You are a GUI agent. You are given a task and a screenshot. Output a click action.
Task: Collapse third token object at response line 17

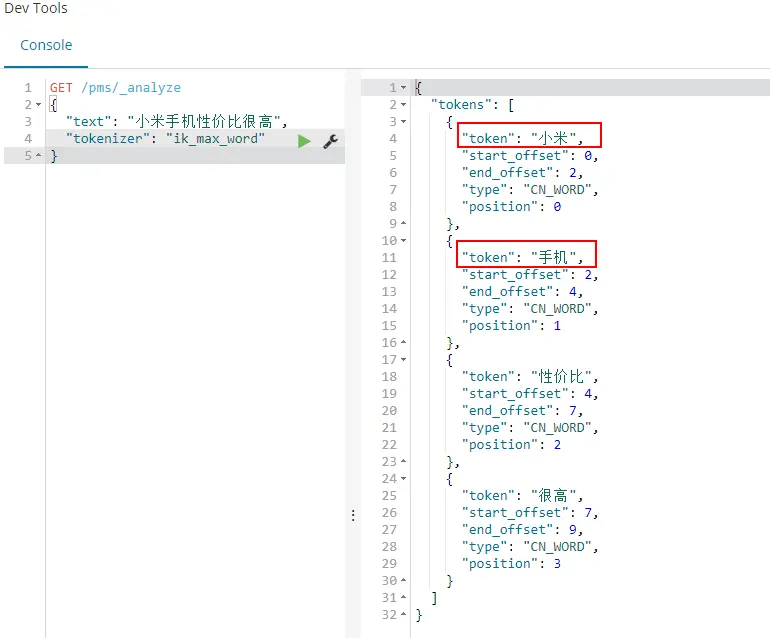point(404,360)
